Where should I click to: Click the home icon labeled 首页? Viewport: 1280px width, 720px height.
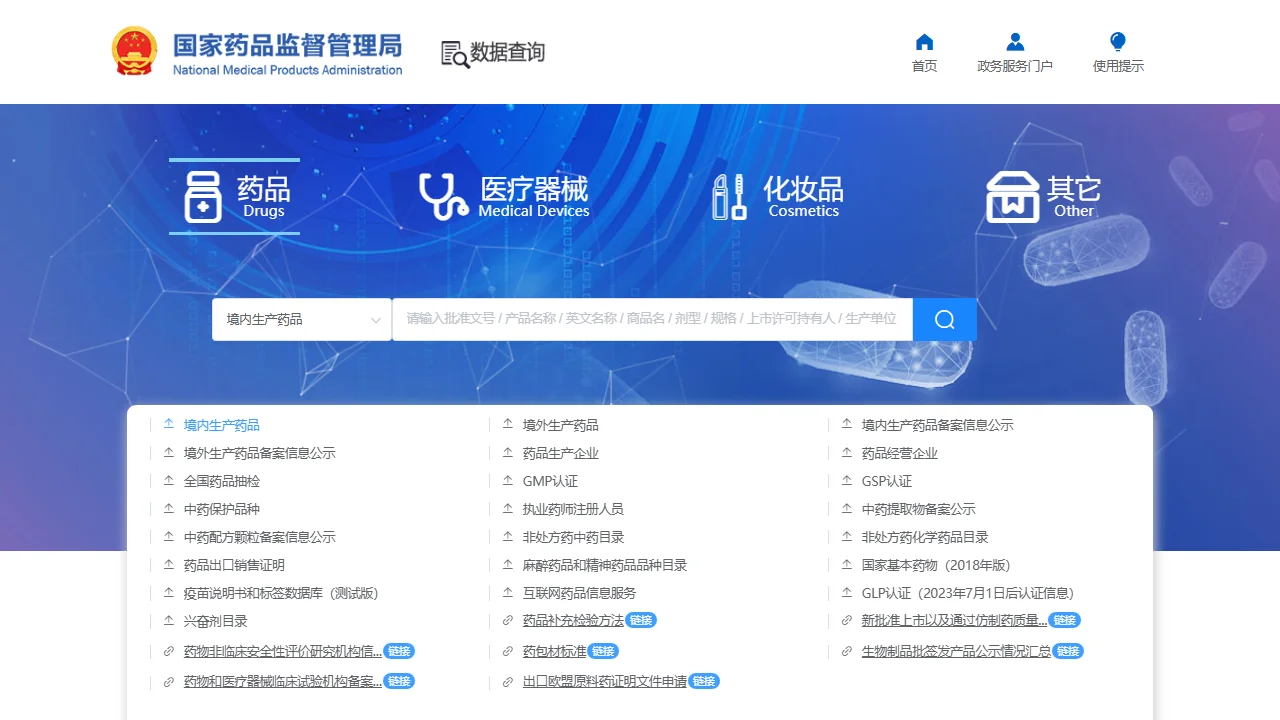(924, 42)
